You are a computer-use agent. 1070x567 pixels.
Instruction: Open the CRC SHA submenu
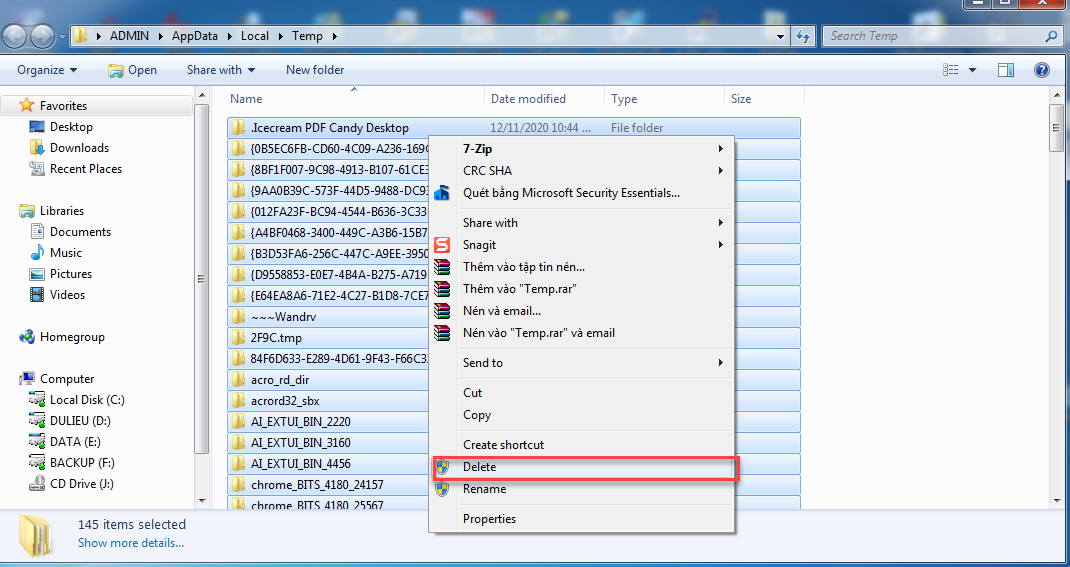pyautogui.click(x=581, y=171)
